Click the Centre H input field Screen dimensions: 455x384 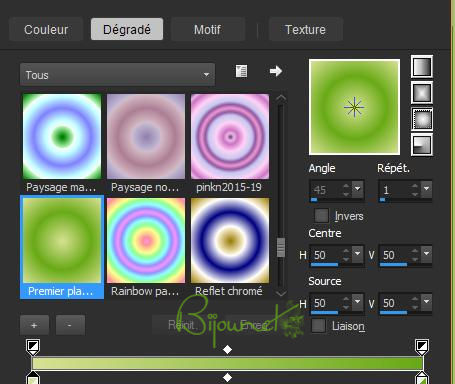pos(327,255)
